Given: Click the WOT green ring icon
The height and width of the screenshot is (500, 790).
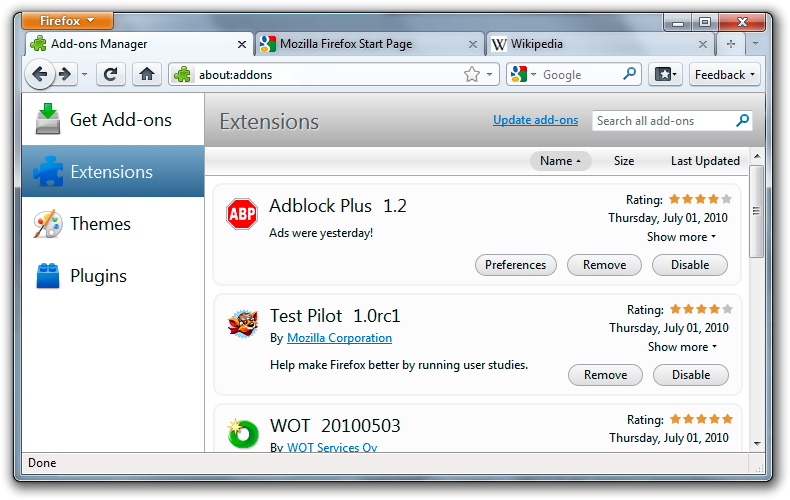Looking at the screenshot, I should (x=243, y=433).
